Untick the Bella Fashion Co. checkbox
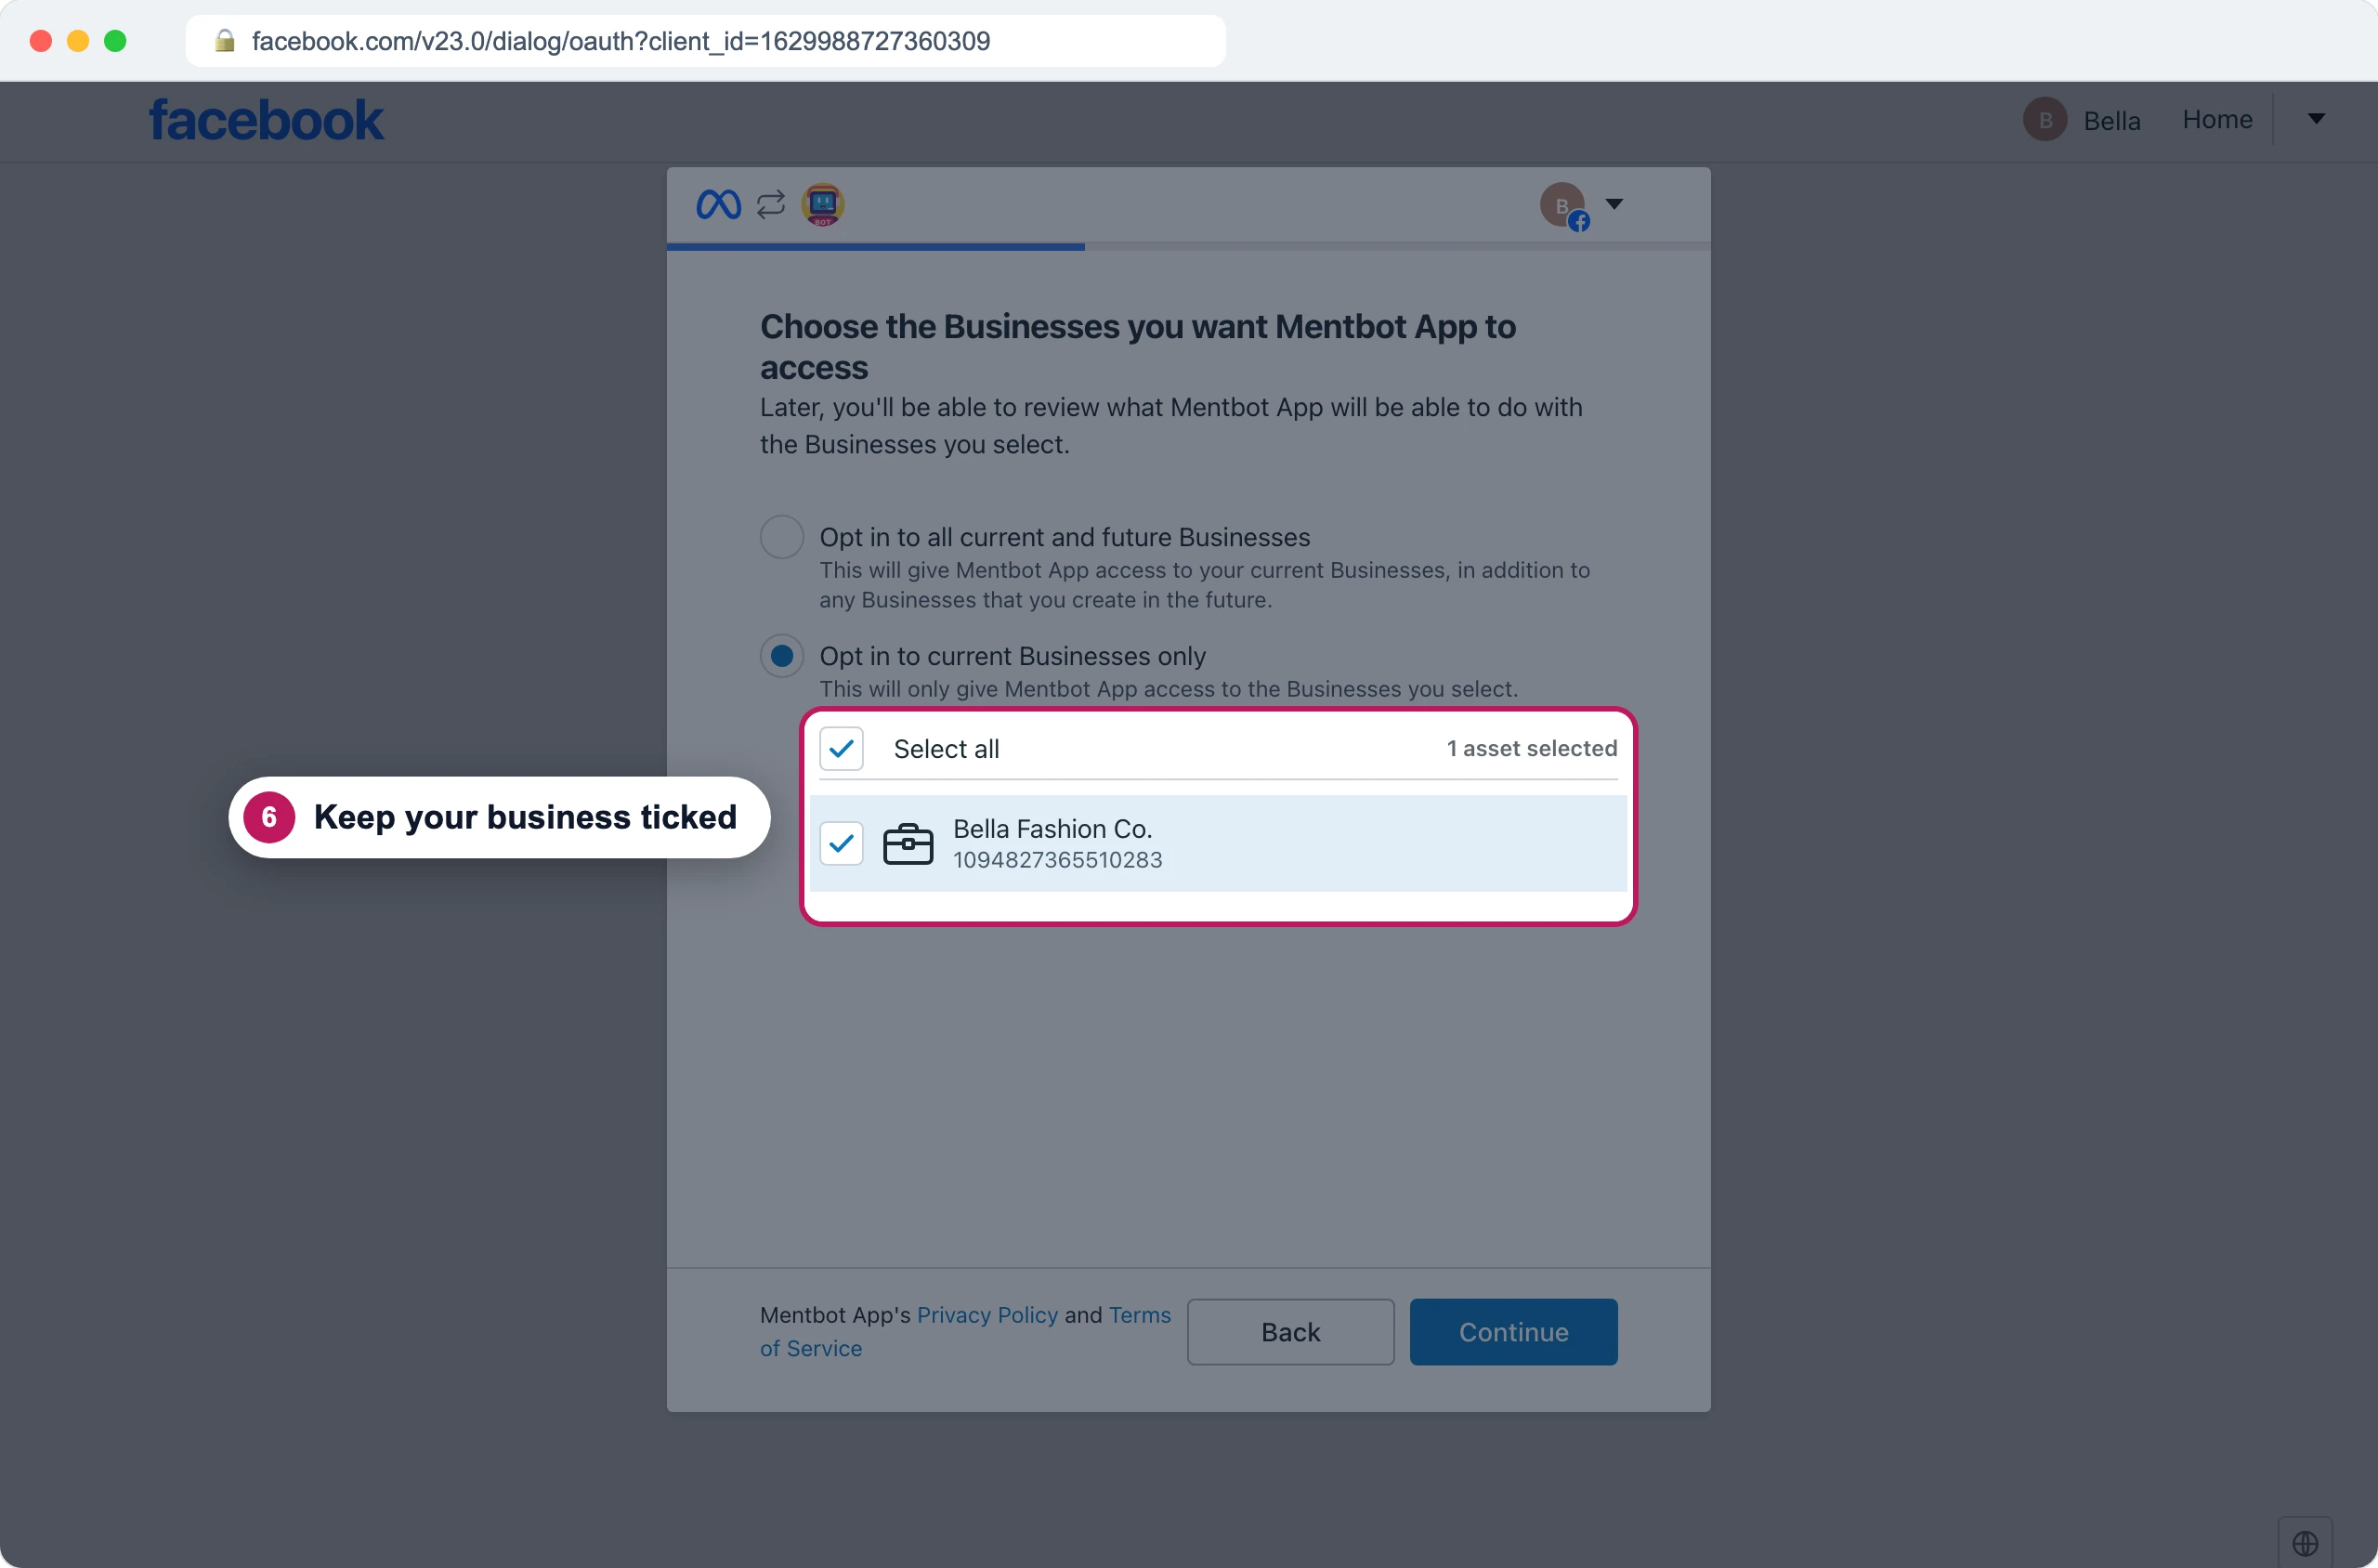 click(841, 843)
